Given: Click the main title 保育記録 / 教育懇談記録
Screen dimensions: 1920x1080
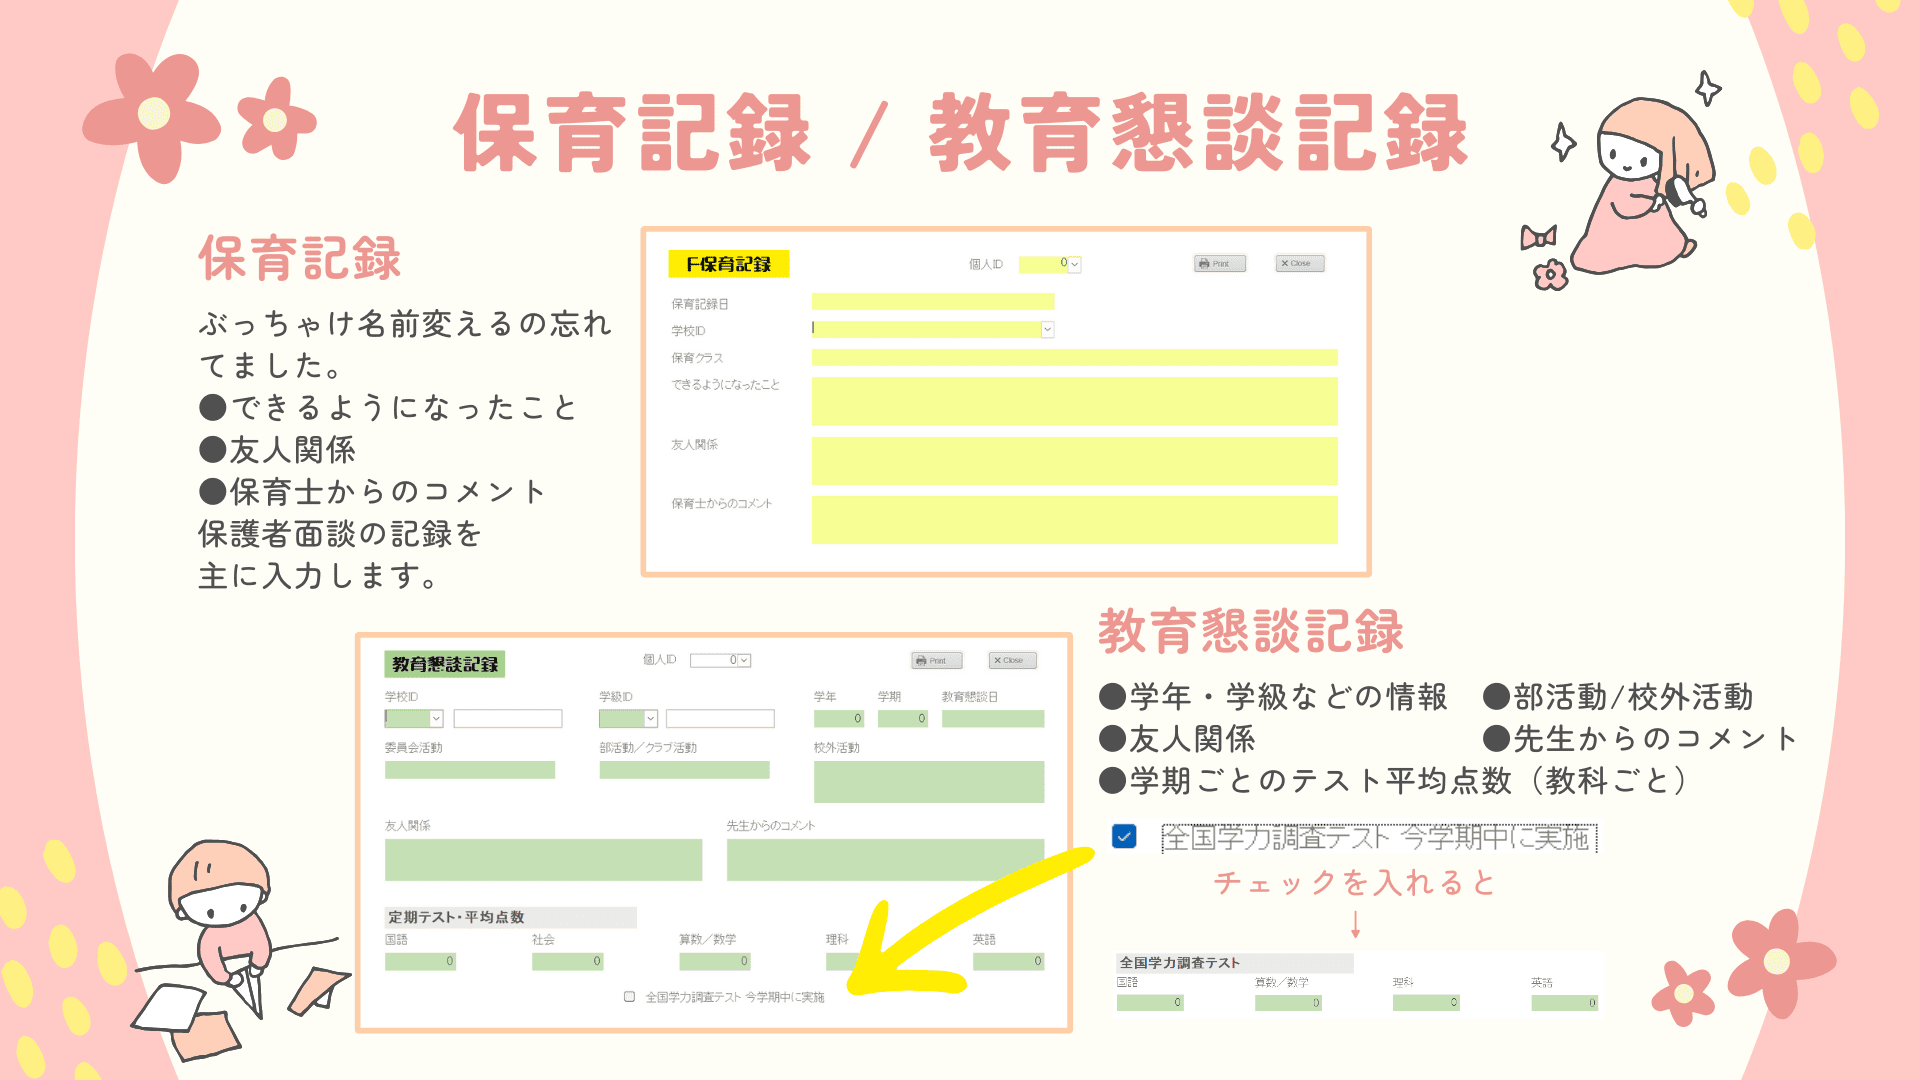Looking at the screenshot, I should 961,133.
